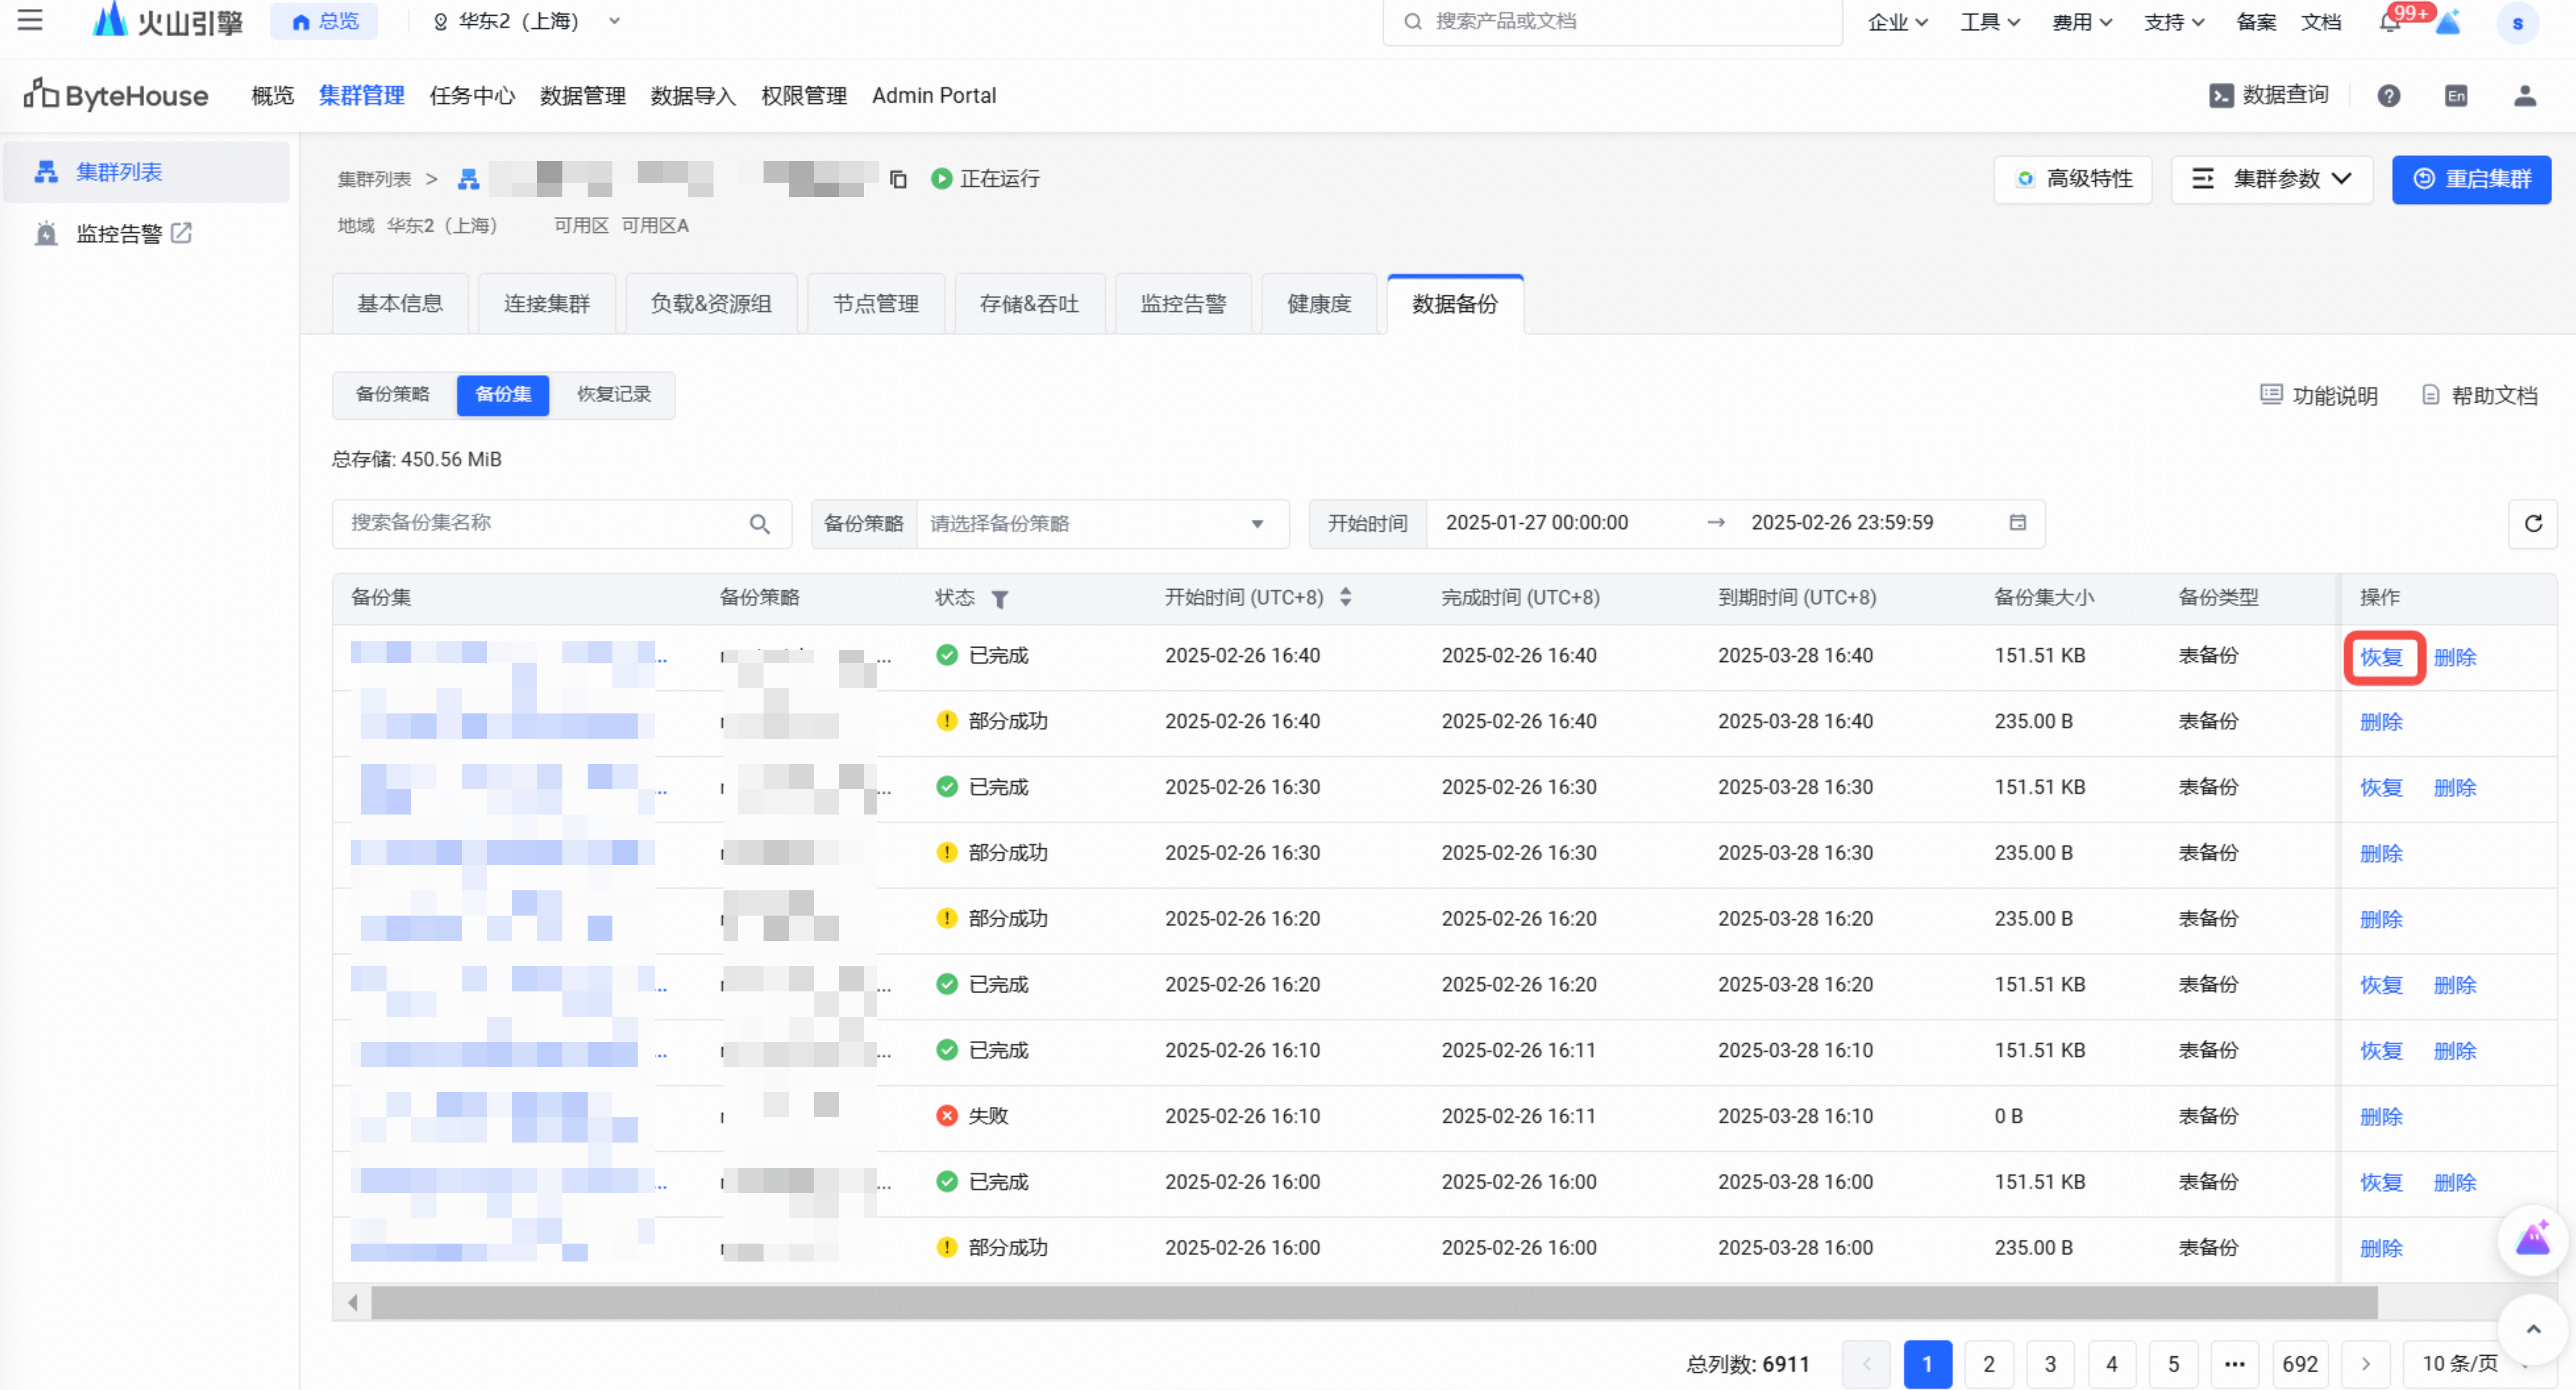Click the refresh icon beside filters

(2533, 523)
